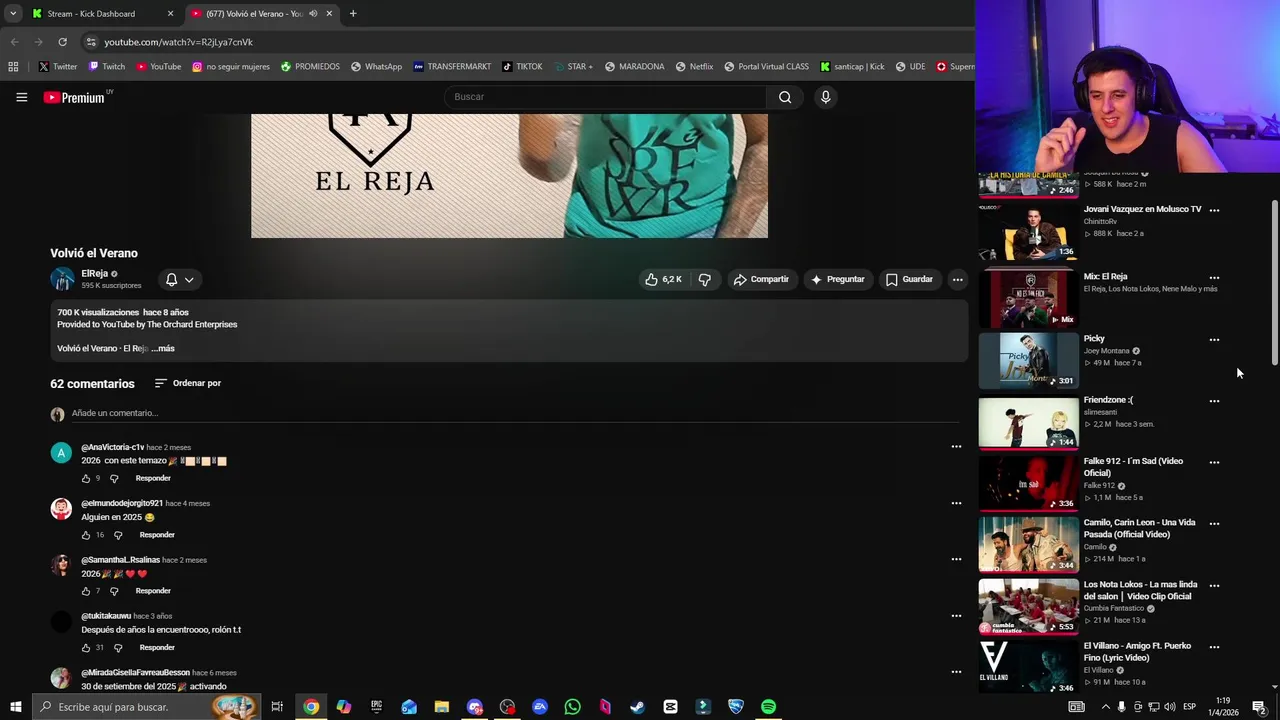
Task: Reply to the 2026 con este temazo comment
Action: point(153,478)
